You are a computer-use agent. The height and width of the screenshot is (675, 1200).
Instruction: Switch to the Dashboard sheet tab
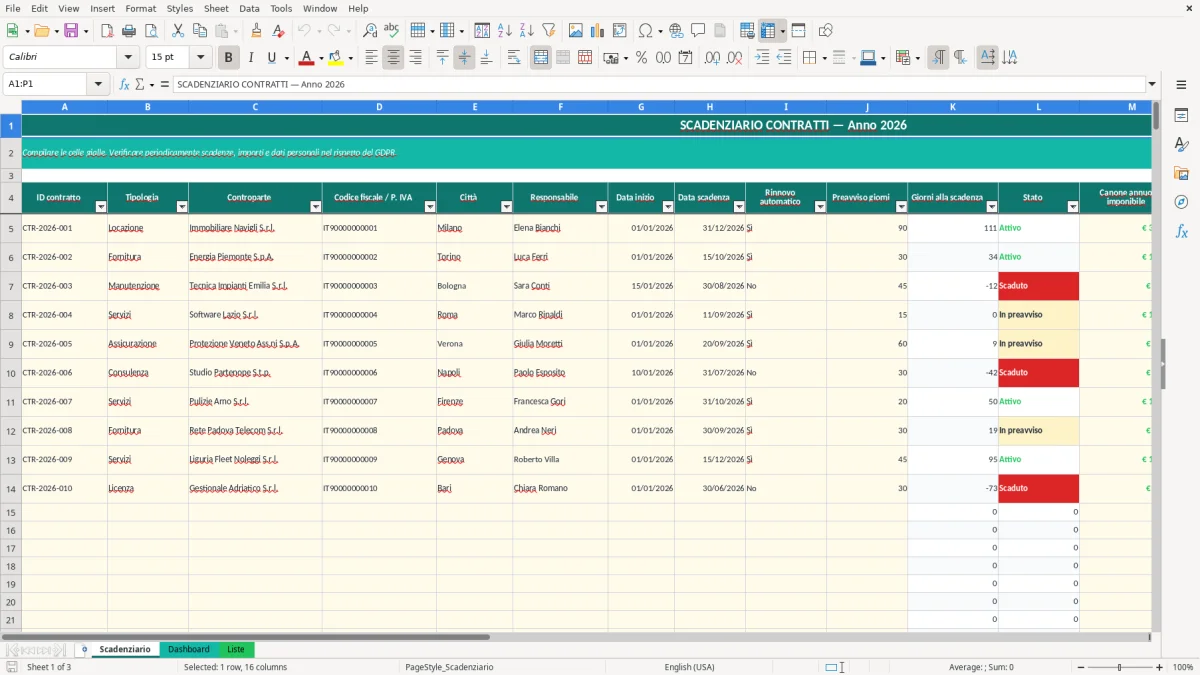pos(189,649)
